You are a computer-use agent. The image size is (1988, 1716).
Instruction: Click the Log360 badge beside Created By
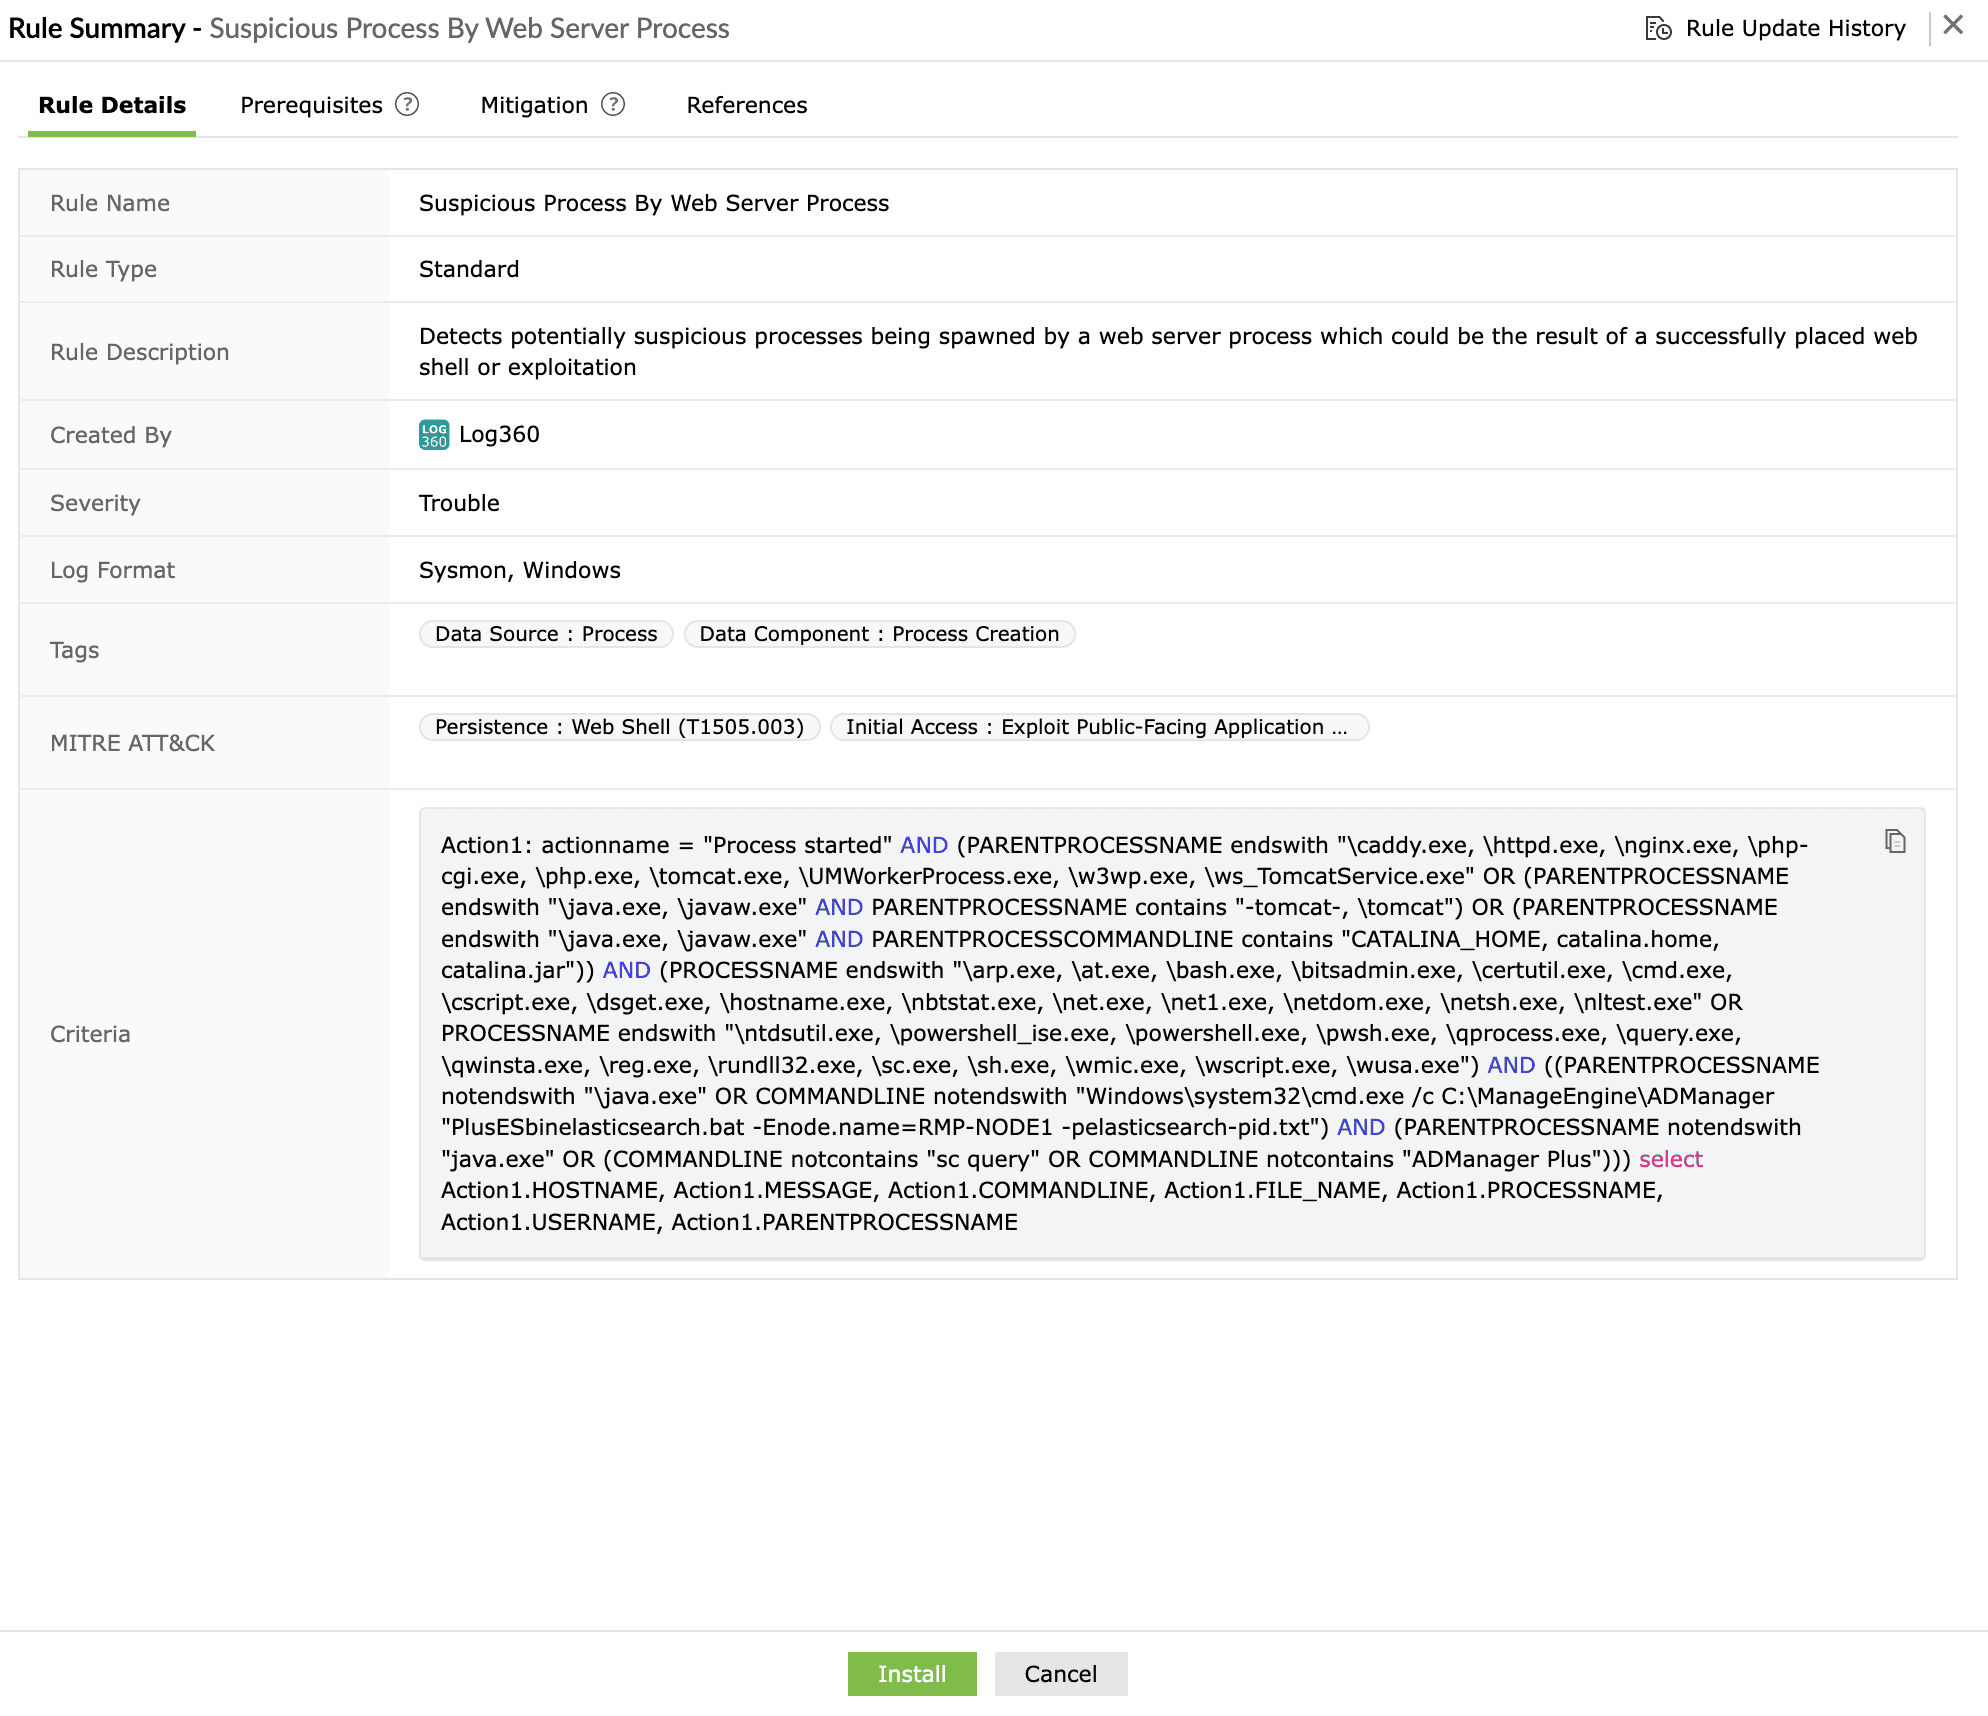click(432, 434)
